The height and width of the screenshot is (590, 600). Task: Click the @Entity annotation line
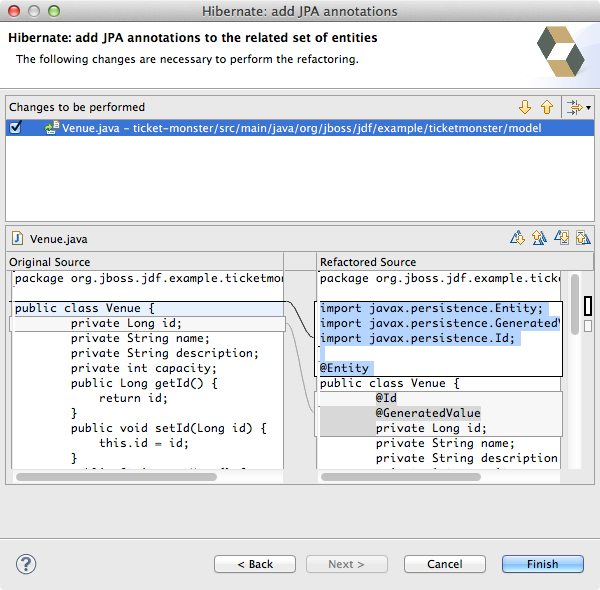coord(344,368)
